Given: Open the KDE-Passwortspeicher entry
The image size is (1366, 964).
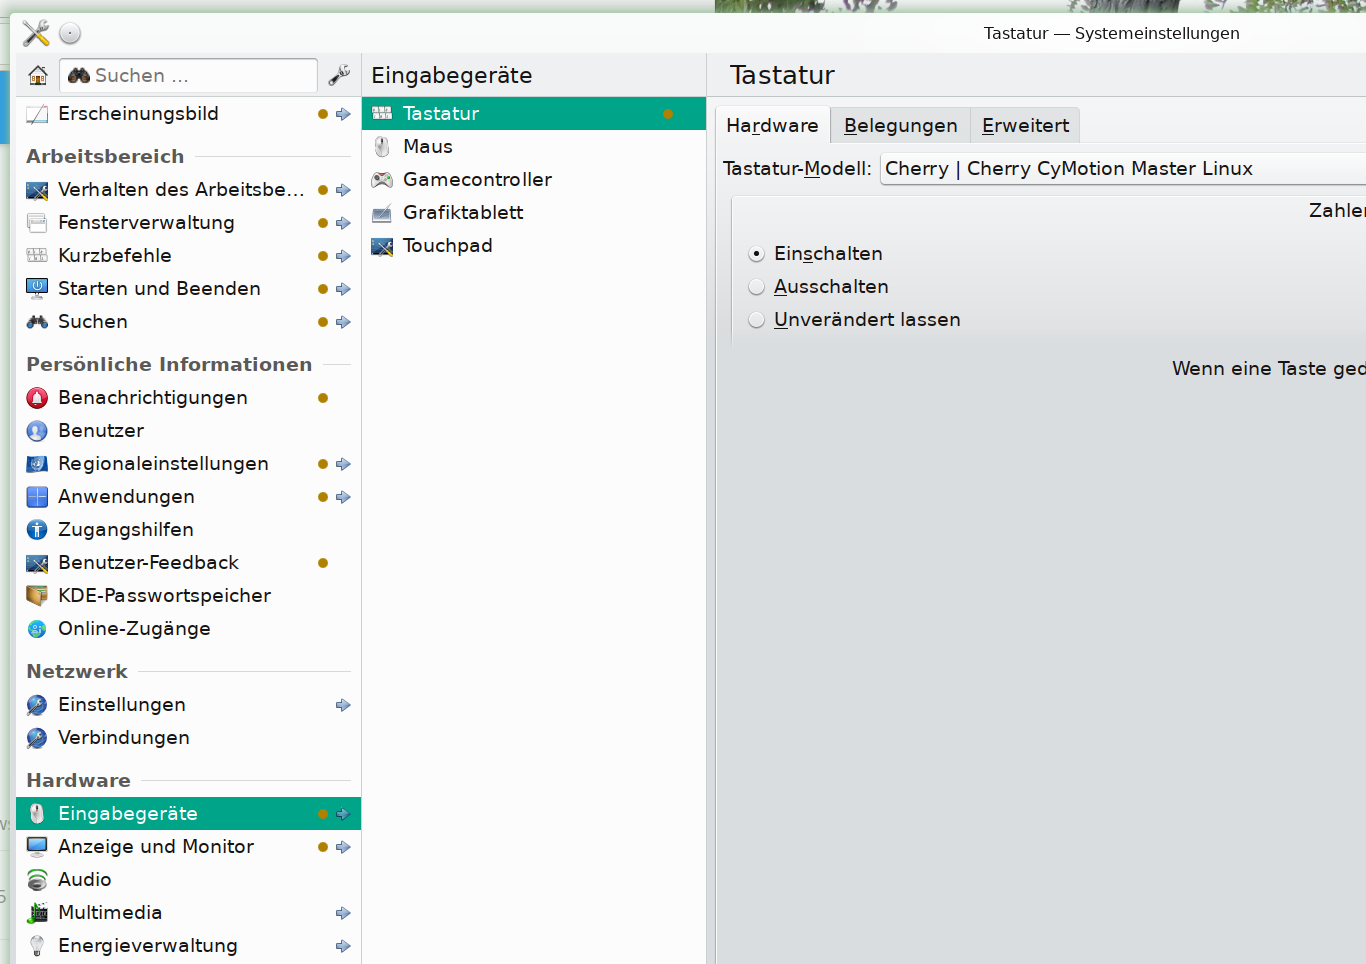Looking at the screenshot, I should coord(164,596).
